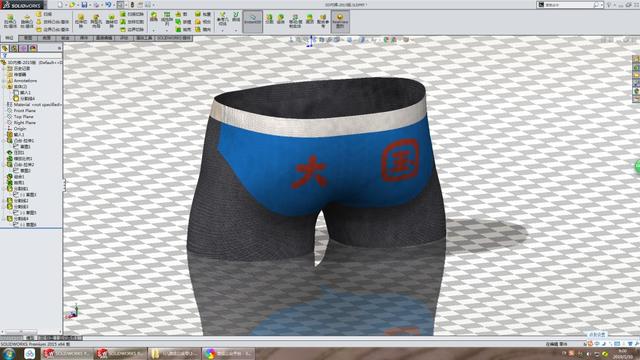
Task: Click the Print icon in quick toolbar
Action: [96, 5]
